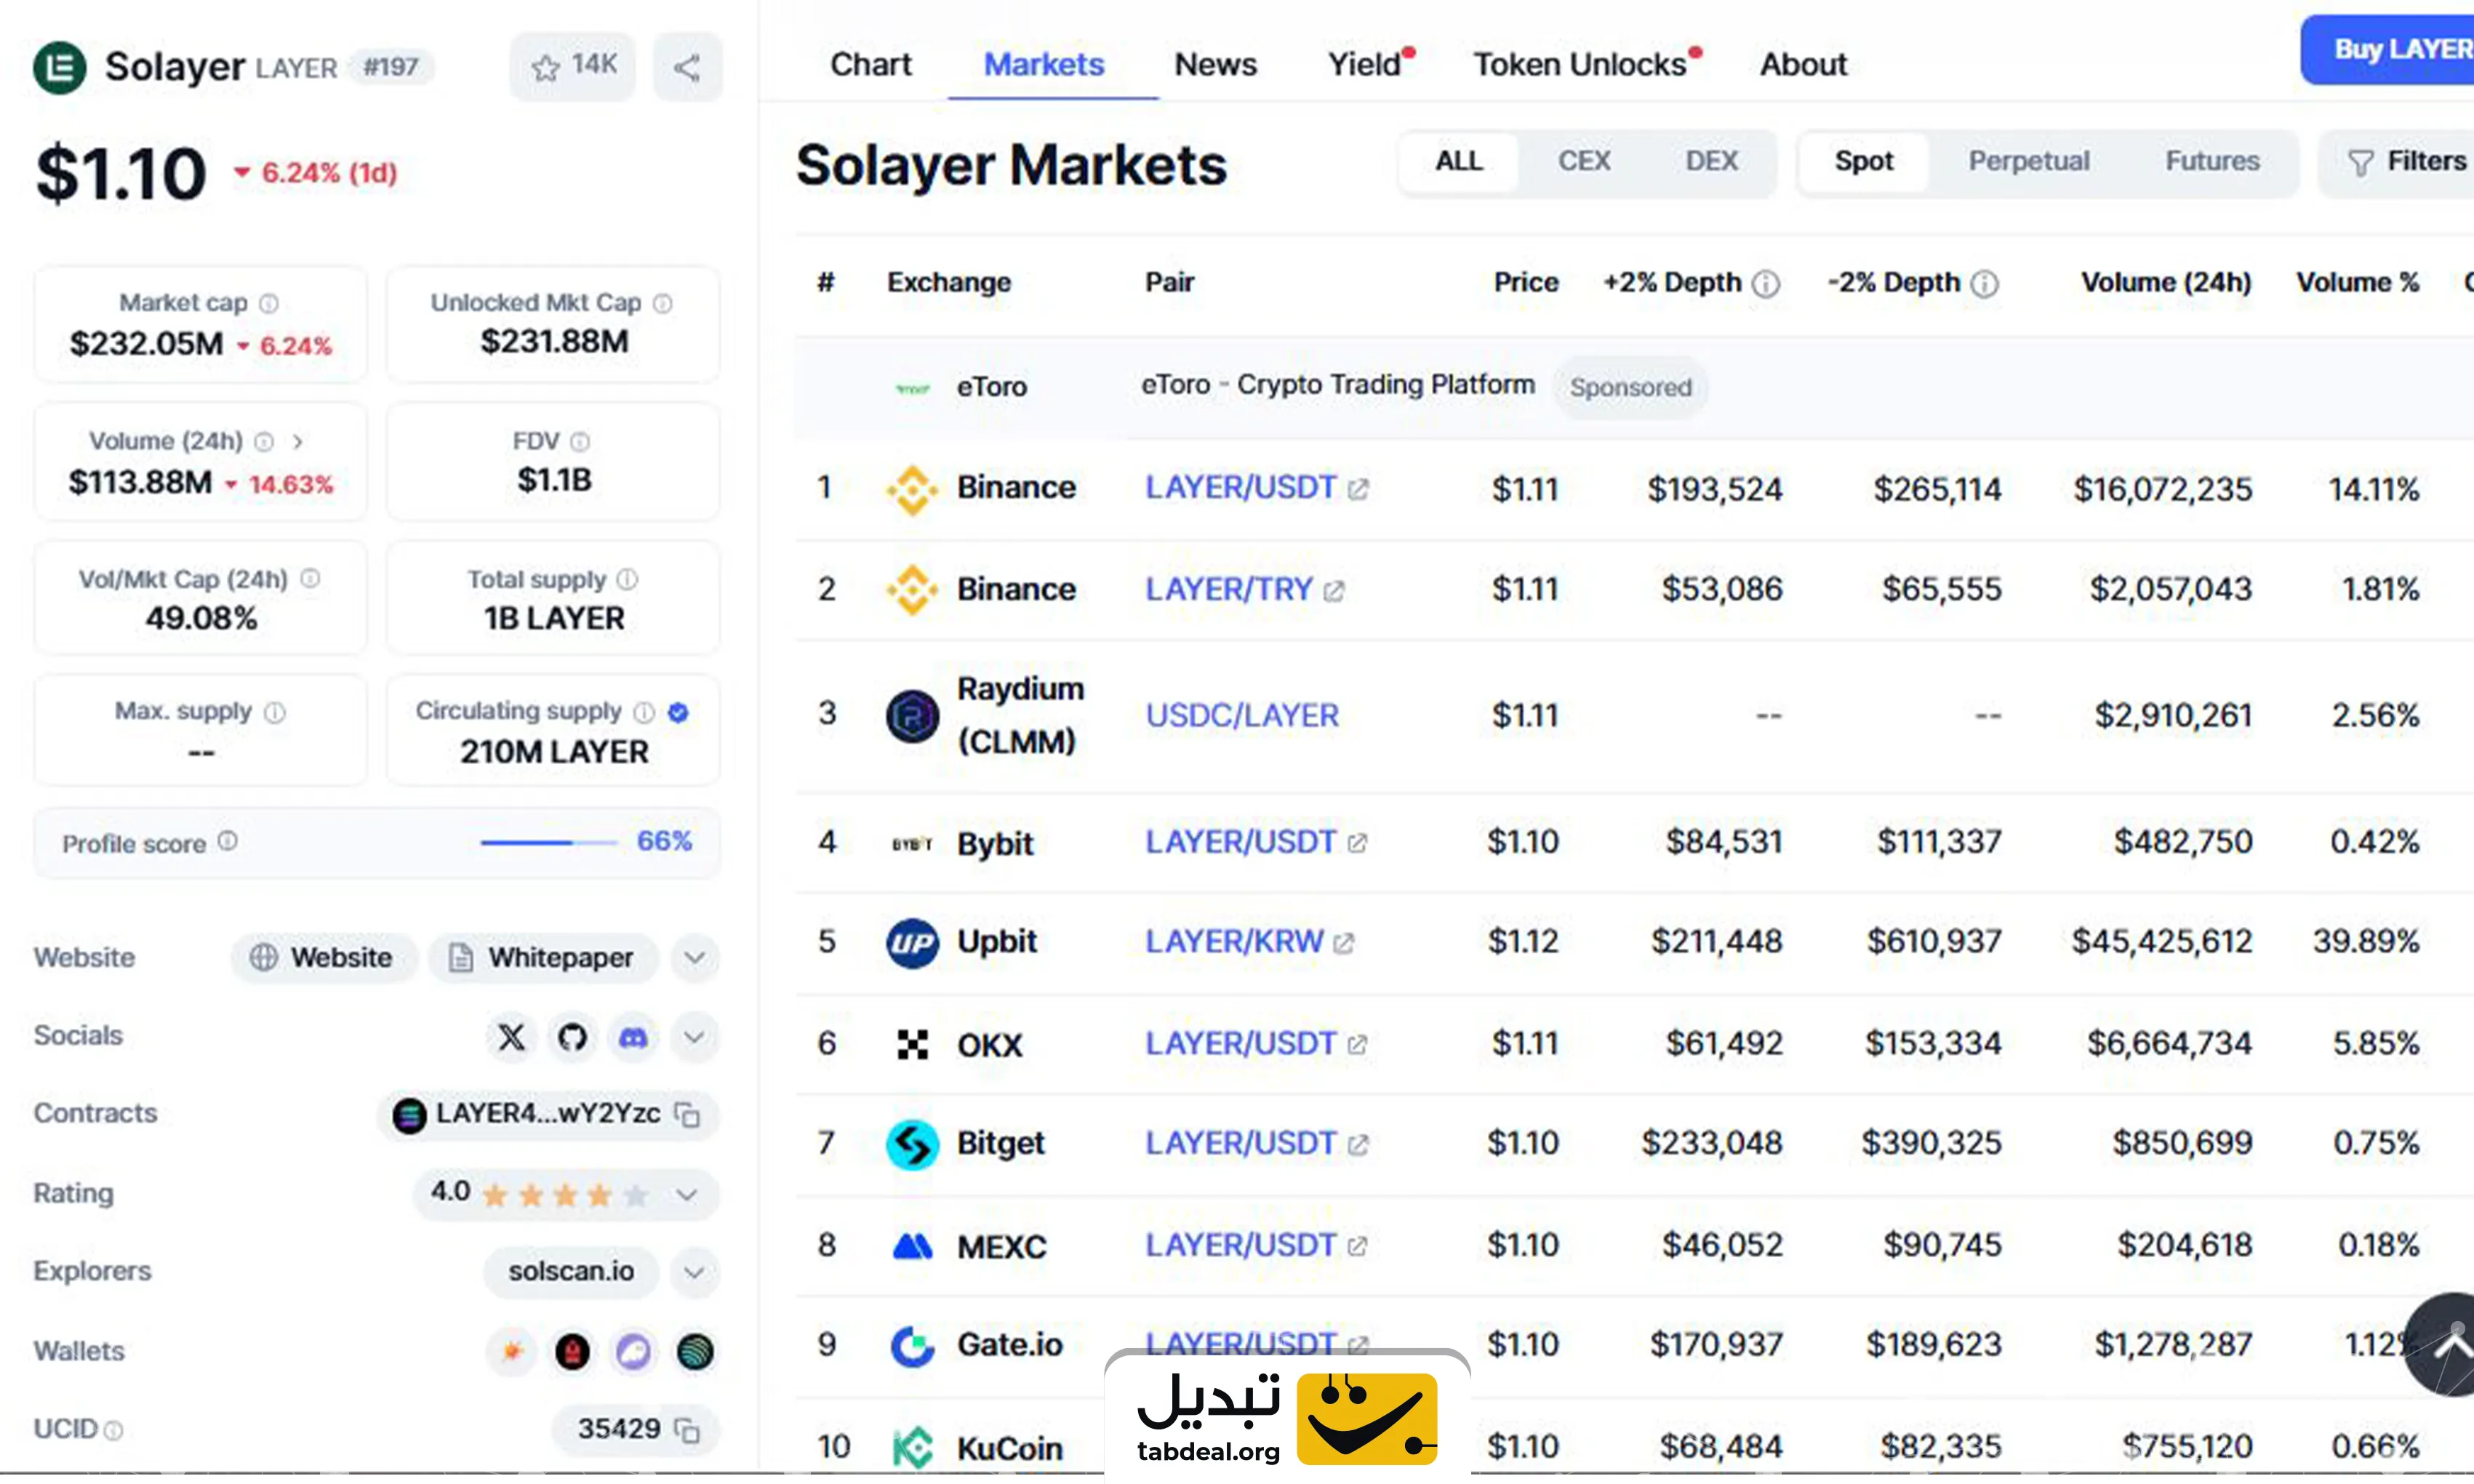The width and height of the screenshot is (2474, 1484).
Task: Open the X (Twitter) social icon
Action: click(511, 1037)
